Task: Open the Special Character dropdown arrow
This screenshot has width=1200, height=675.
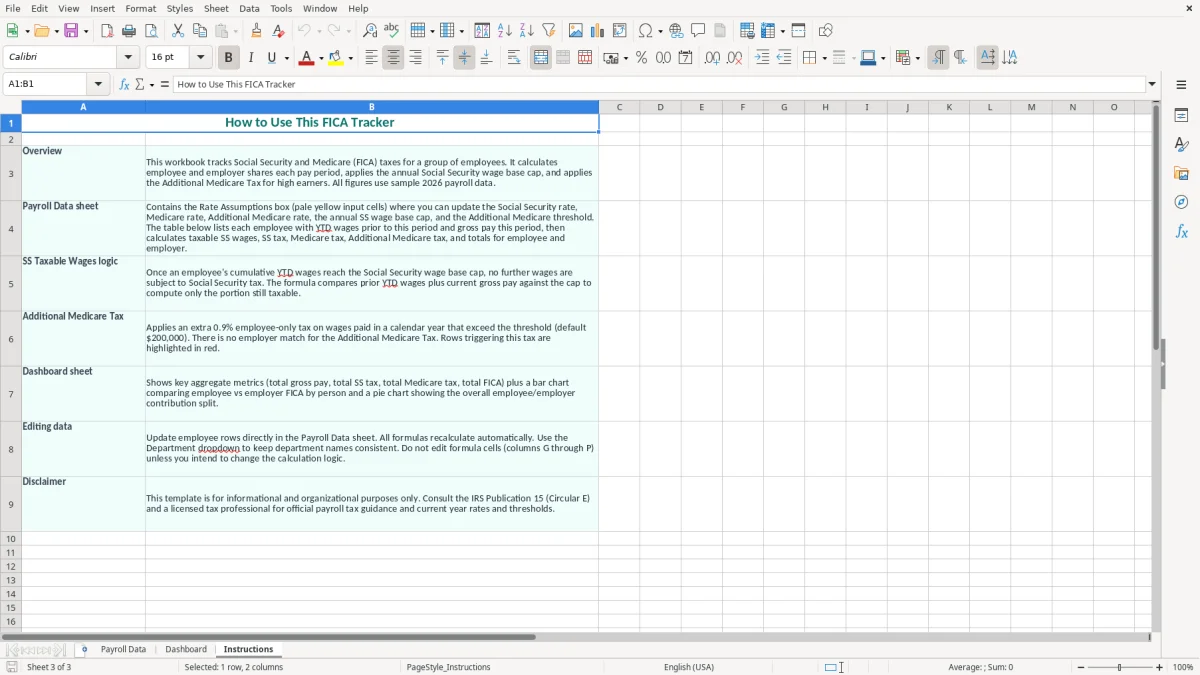Action: (660, 31)
